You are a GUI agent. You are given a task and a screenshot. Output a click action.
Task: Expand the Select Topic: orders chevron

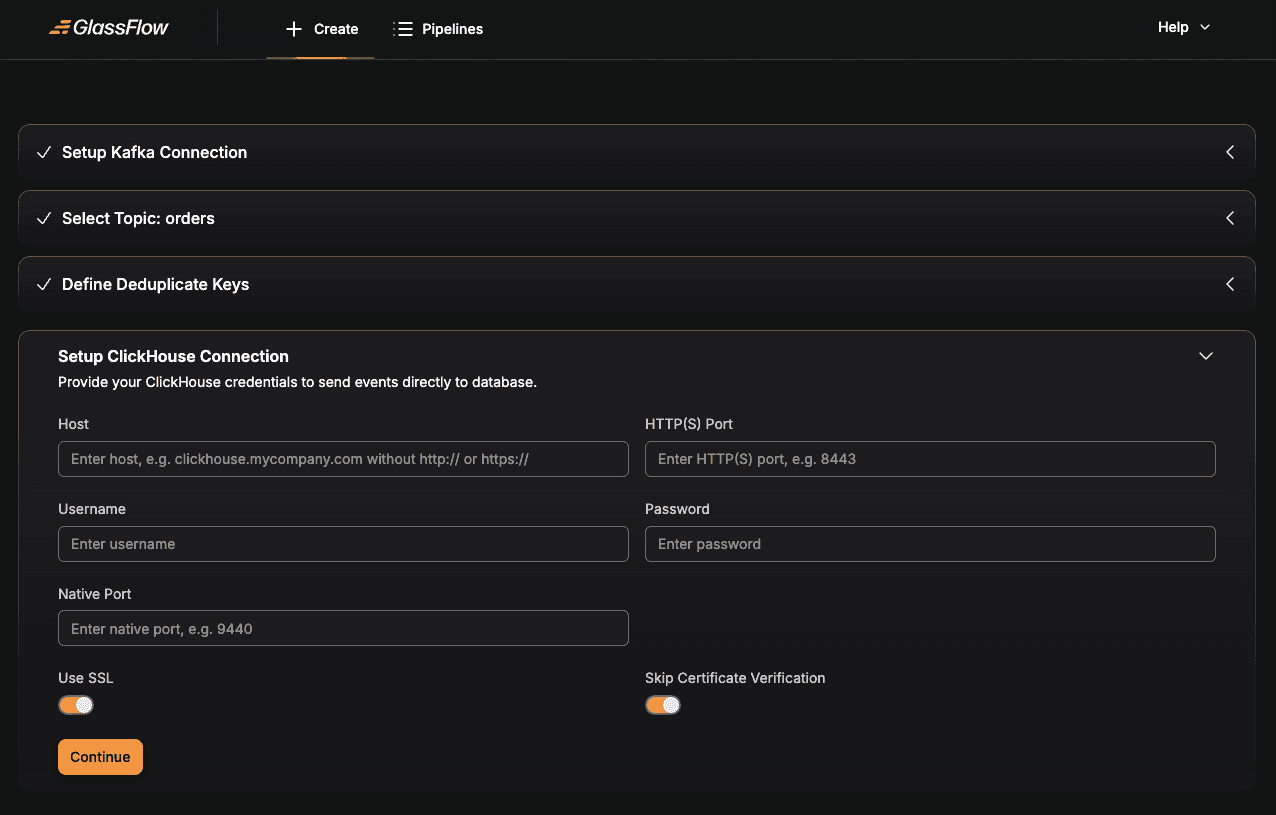pos(1229,219)
